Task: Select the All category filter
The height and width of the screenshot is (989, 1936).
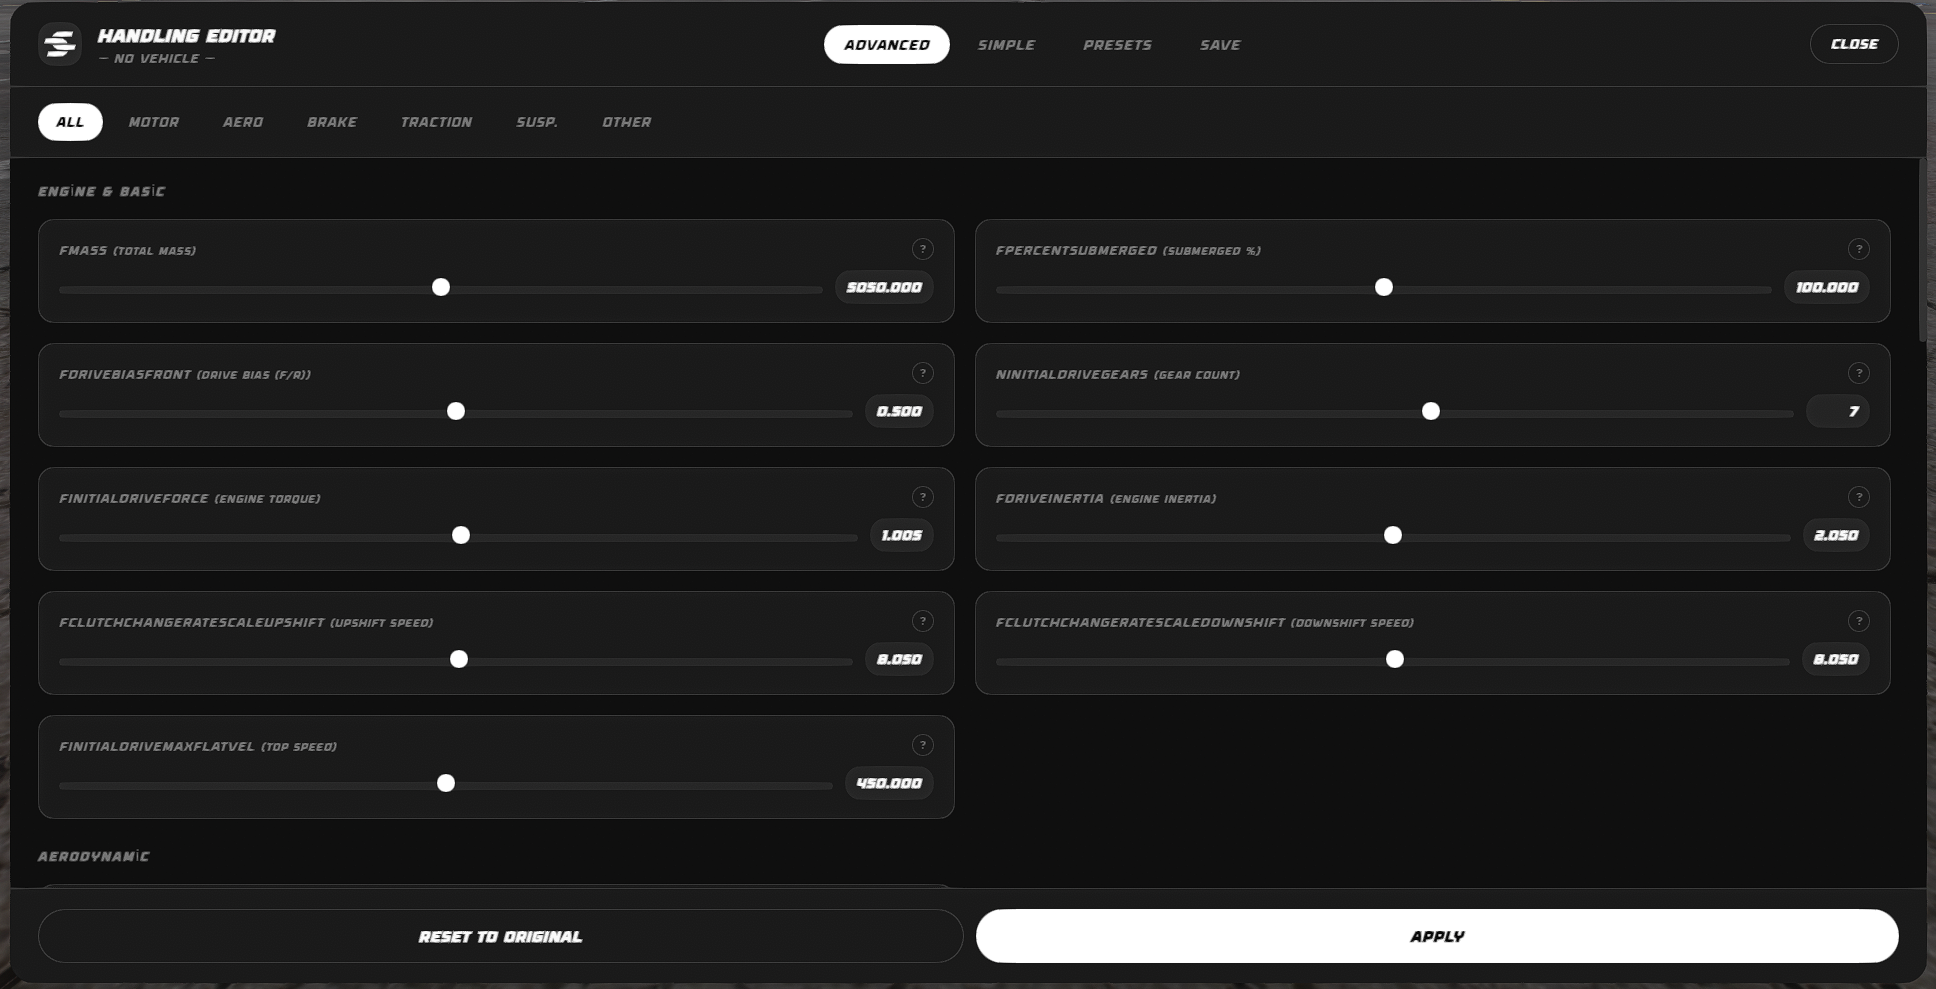Action: (70, 122)
